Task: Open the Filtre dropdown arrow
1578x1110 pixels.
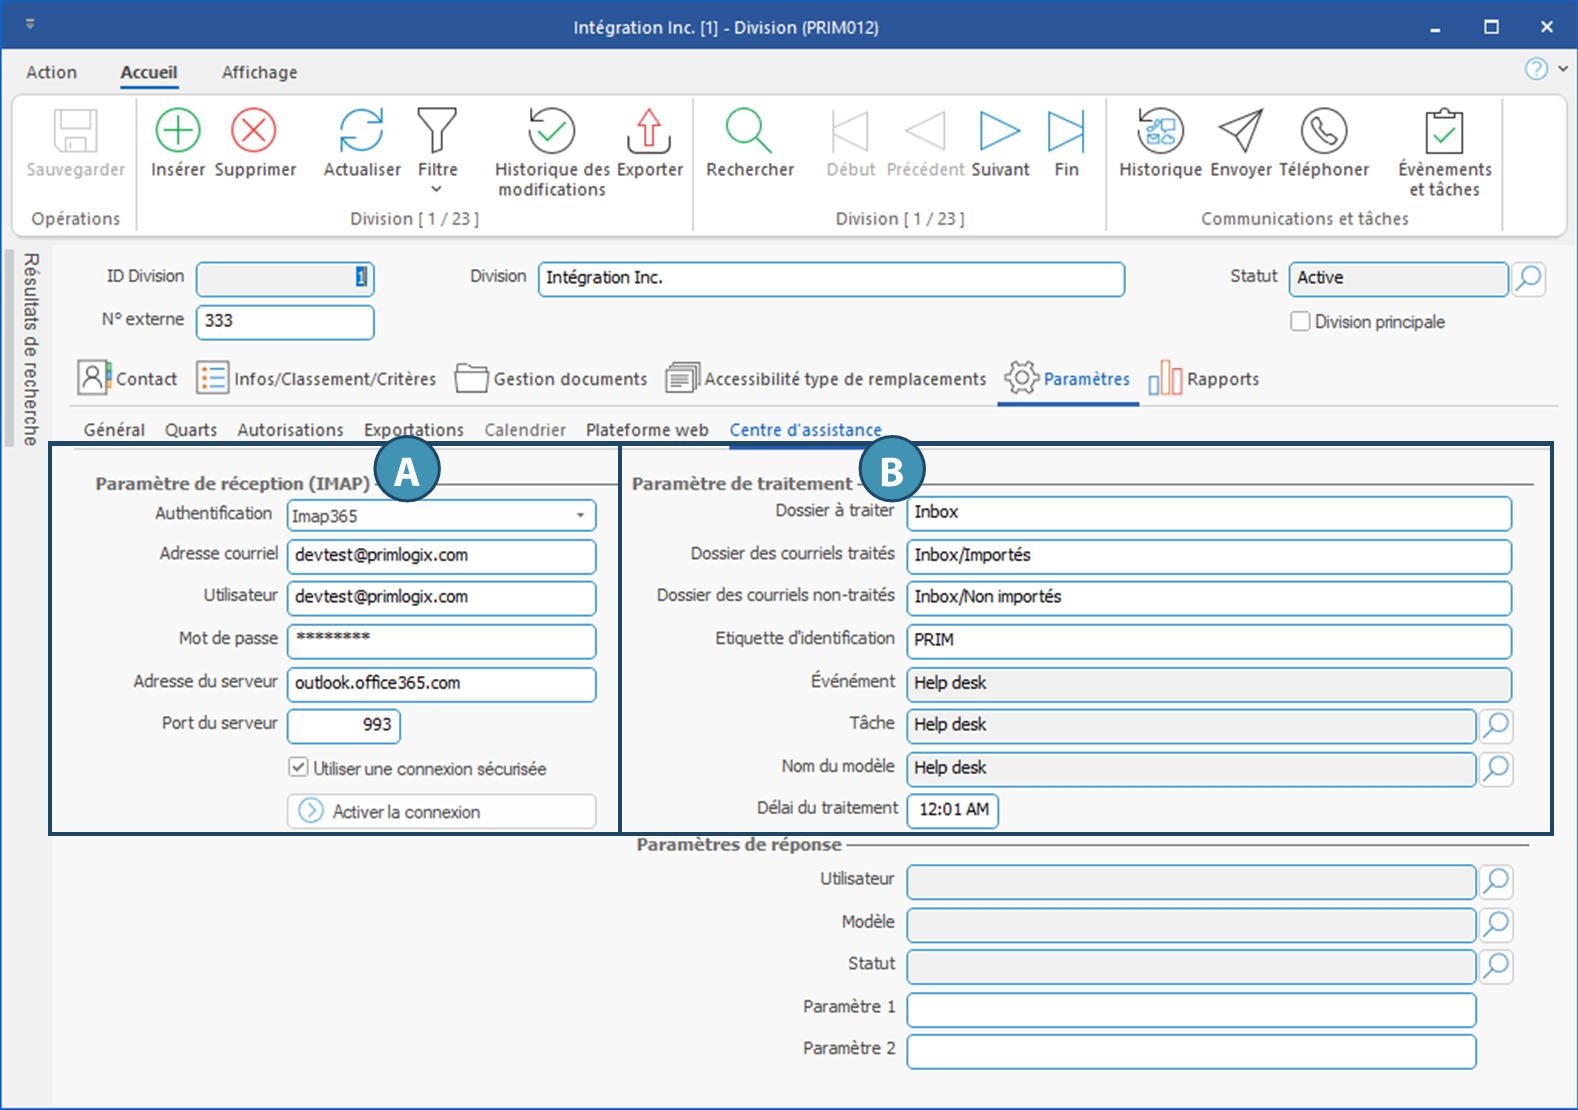Action: click(x=437, y=189)
